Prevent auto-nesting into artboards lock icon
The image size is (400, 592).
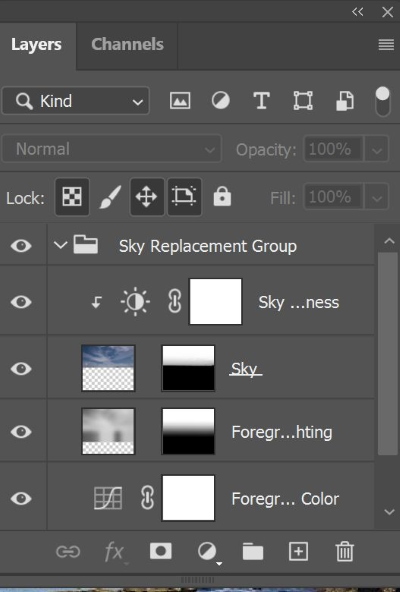pos(184,197)
